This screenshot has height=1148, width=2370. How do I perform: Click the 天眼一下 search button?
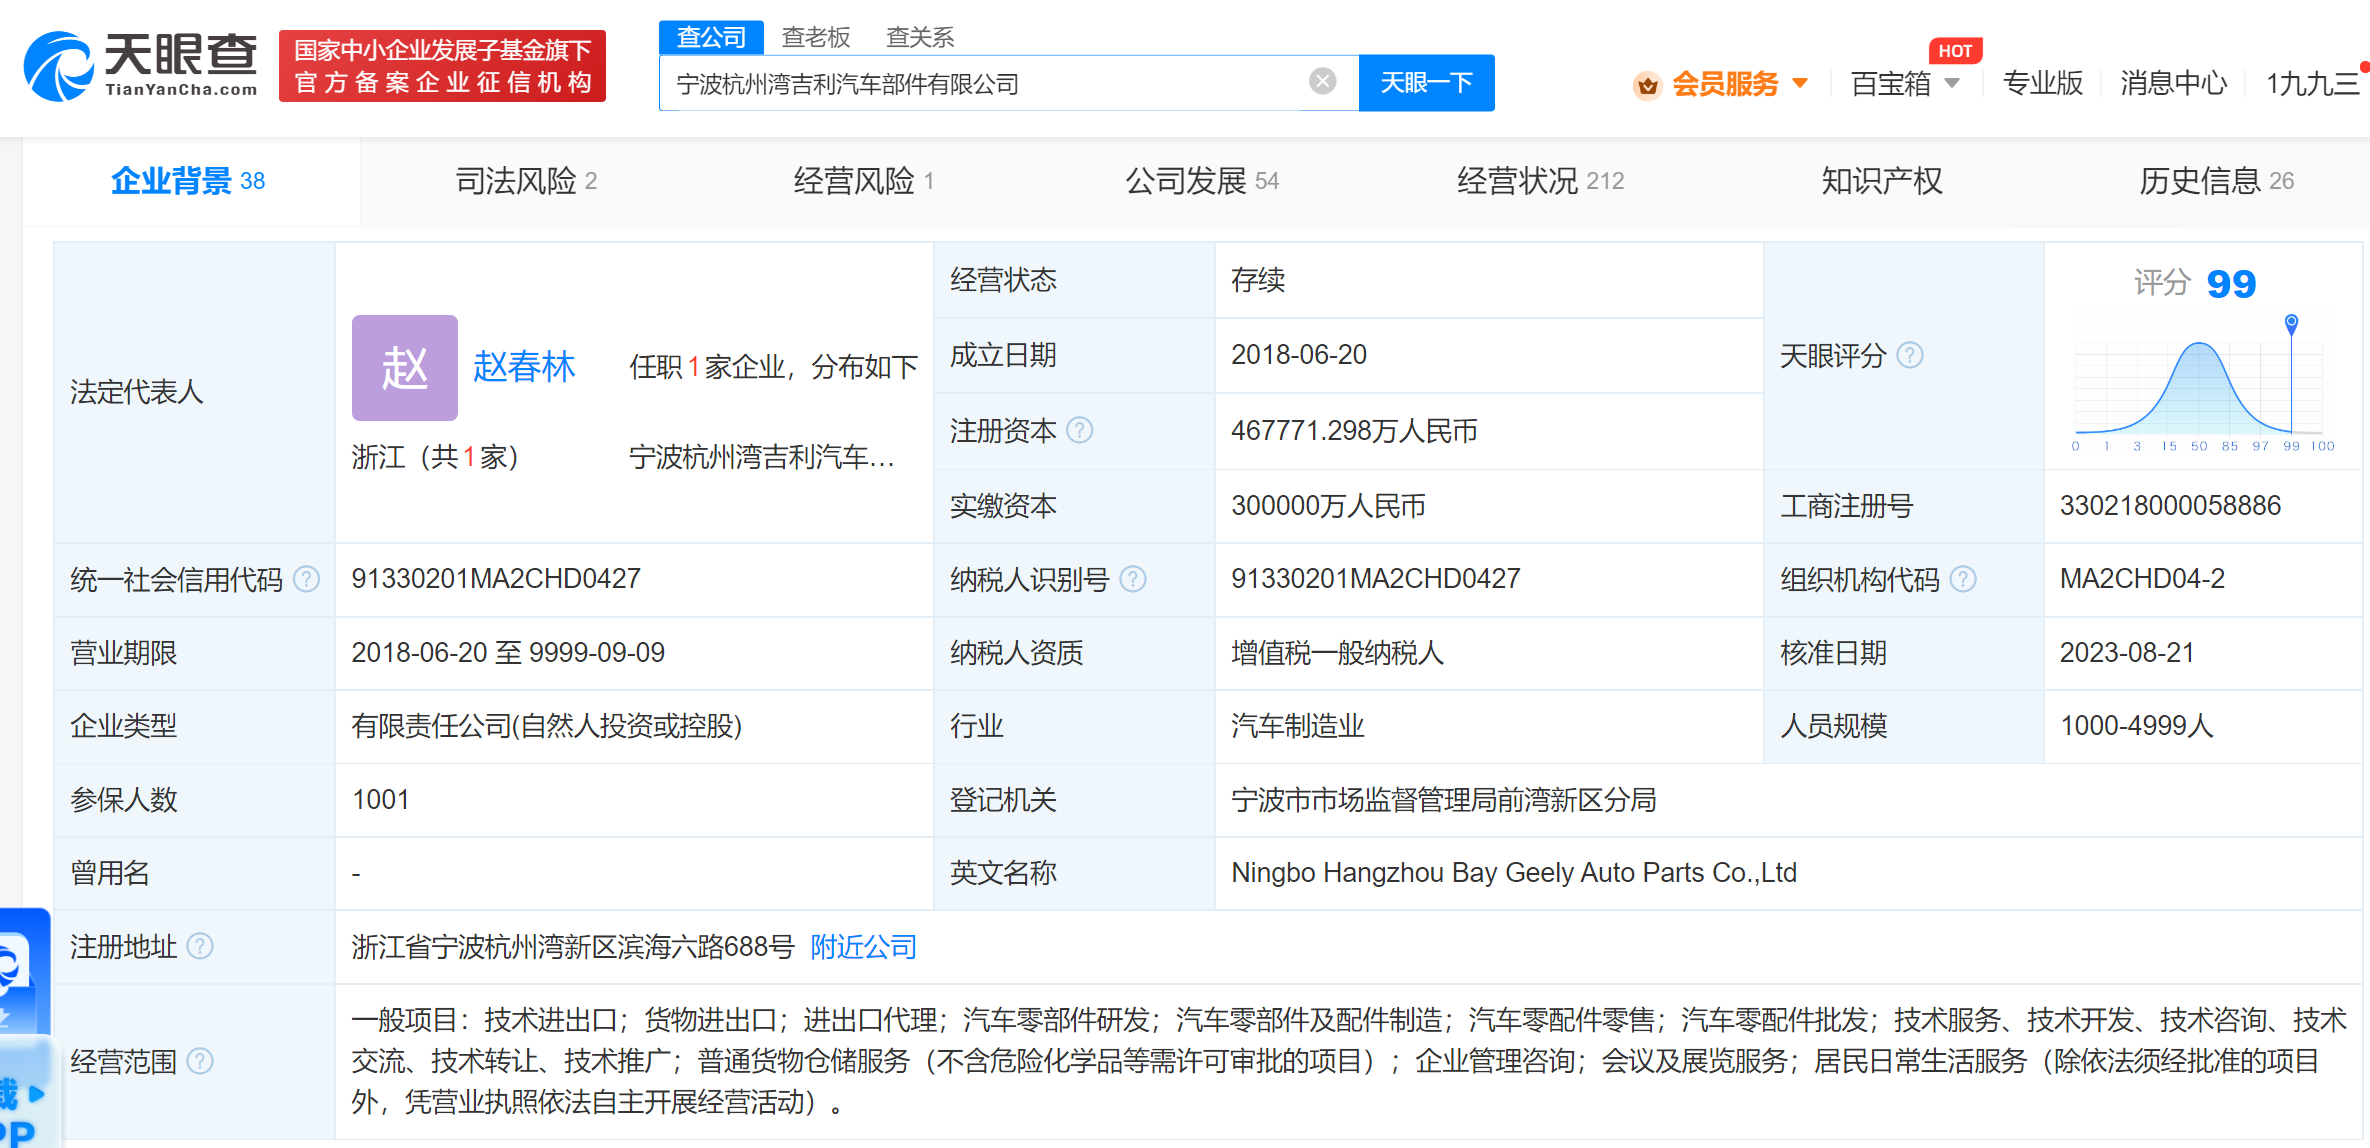point(1426,83)
